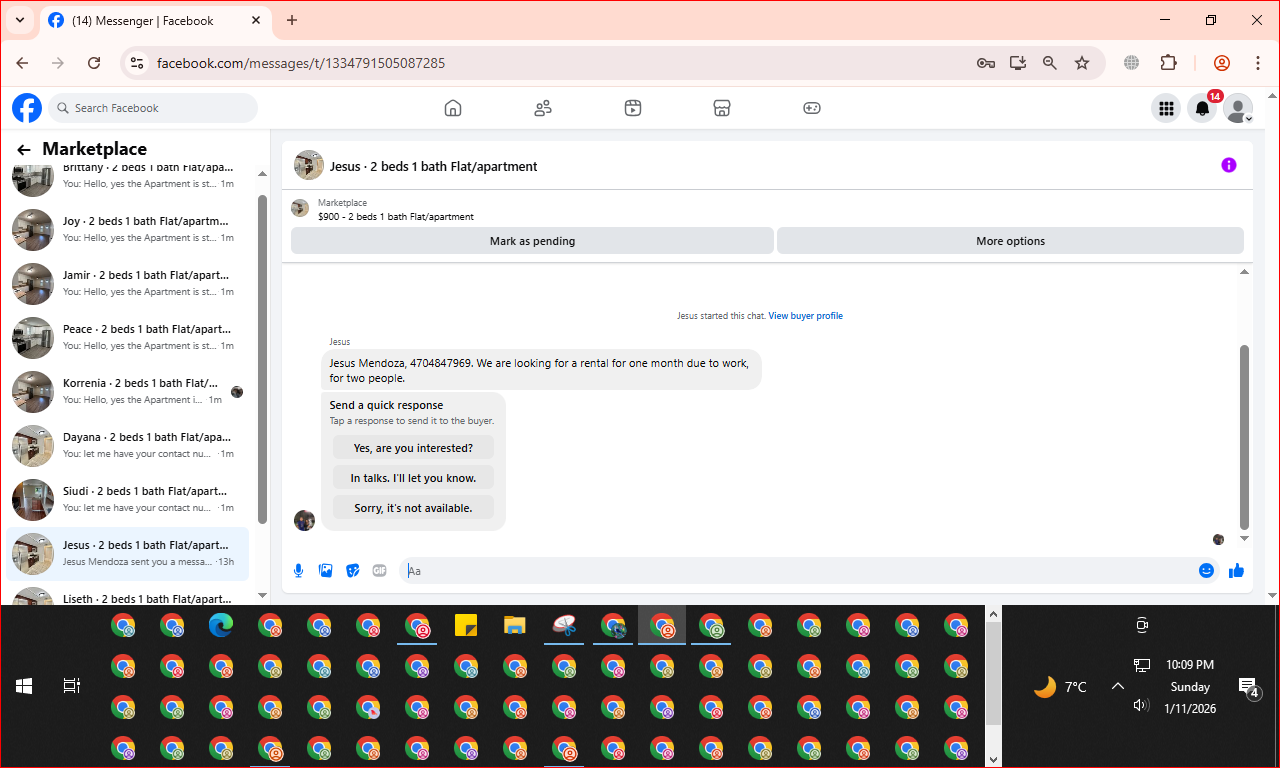This screenshot has width=1280, height=768.
Task: Open the Chrome profile icon
Action: pos(1222,63)
